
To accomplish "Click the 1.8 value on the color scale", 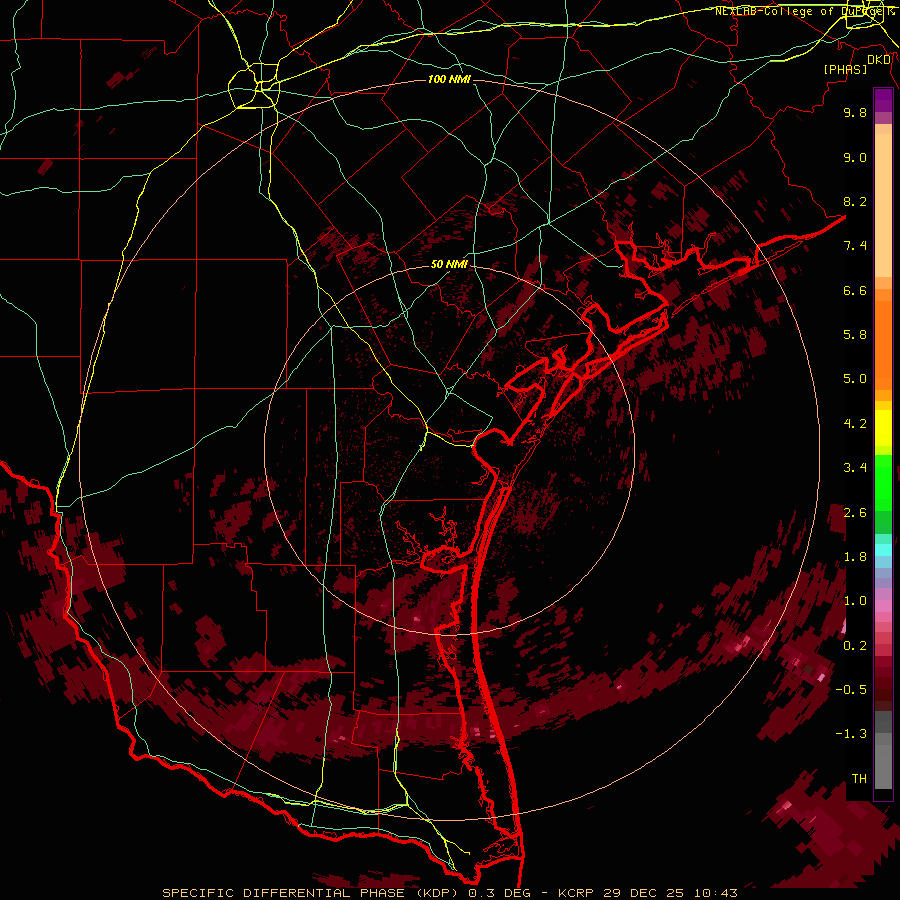I will [855, 557].
